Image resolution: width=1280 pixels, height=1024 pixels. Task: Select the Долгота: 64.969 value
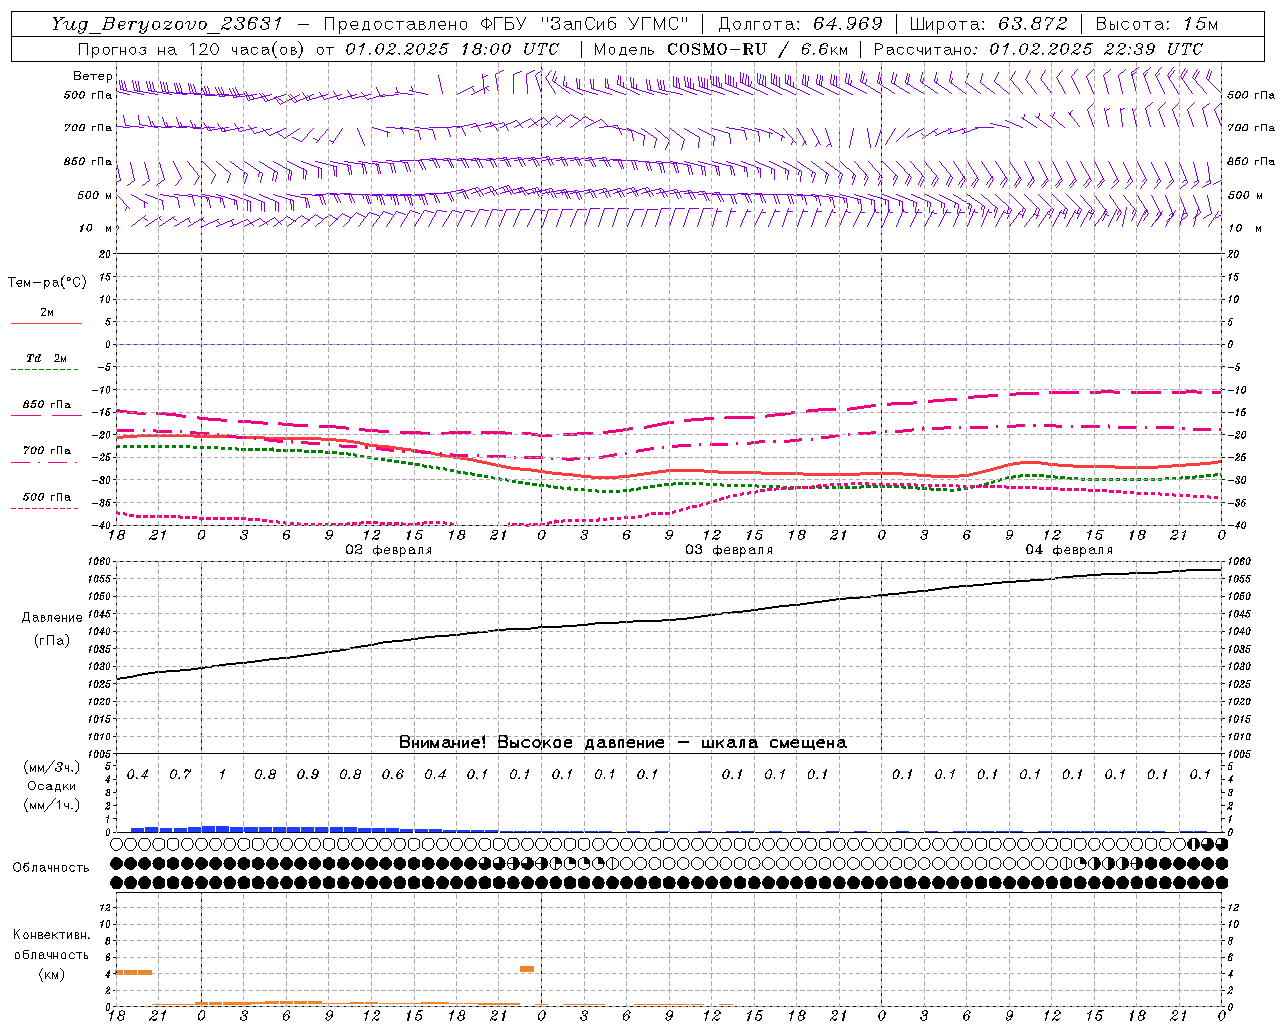800,24
